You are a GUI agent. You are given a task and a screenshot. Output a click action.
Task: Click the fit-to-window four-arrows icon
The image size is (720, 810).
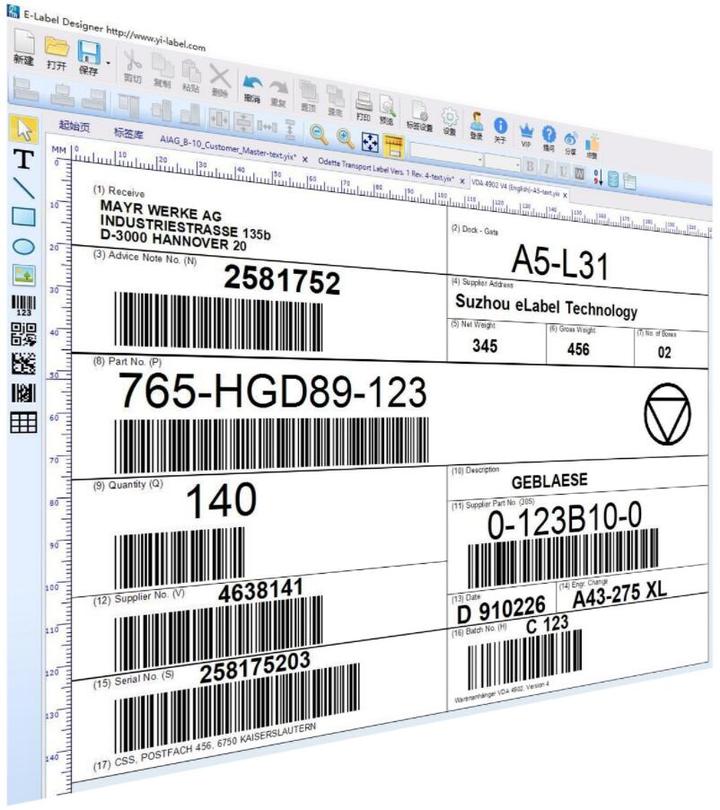pos(370,143)
